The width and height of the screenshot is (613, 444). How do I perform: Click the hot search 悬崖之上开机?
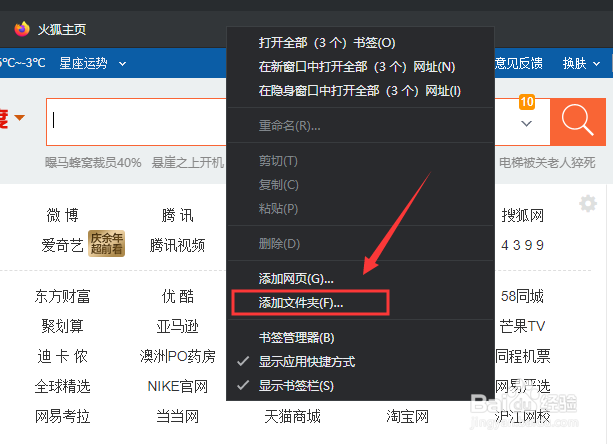click(x=188, y=162)
